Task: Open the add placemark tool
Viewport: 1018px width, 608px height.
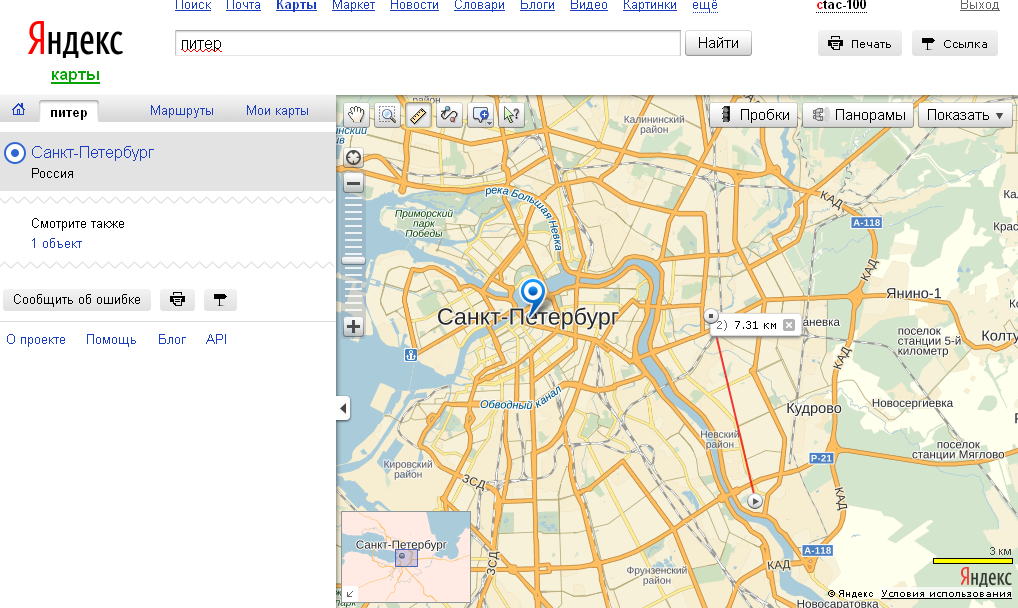Action: point(481,116)
